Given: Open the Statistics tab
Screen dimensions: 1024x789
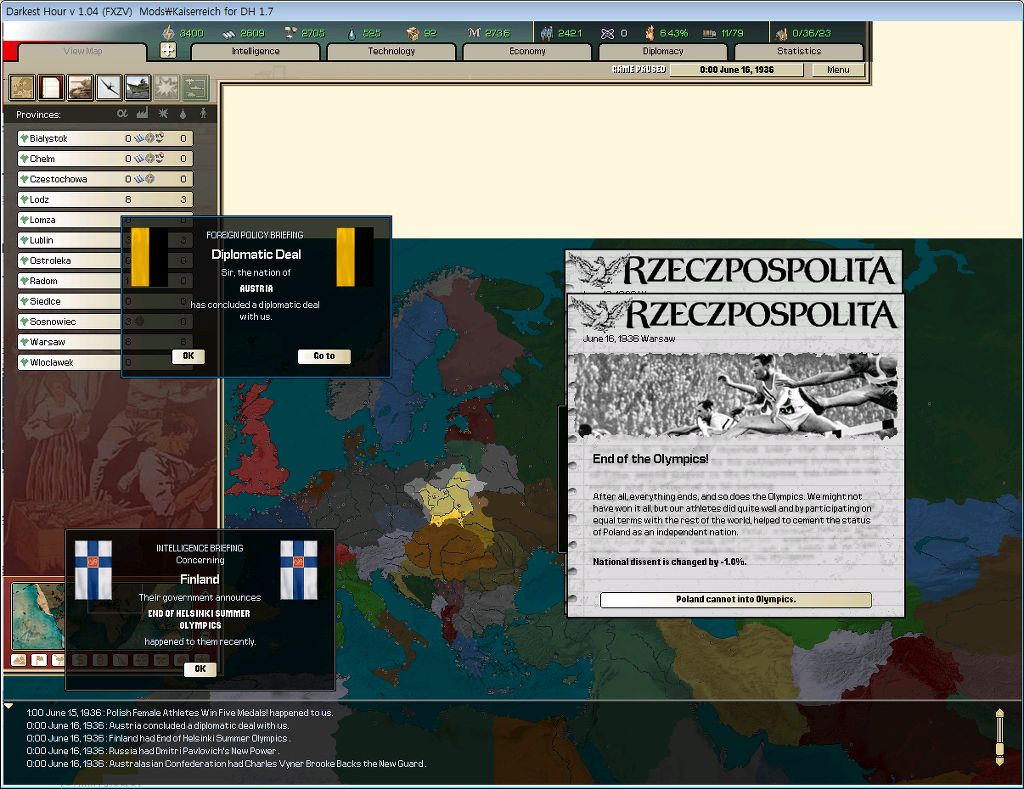Looking at the screenshot, I should pyautogui.click(x=799, y=51).
